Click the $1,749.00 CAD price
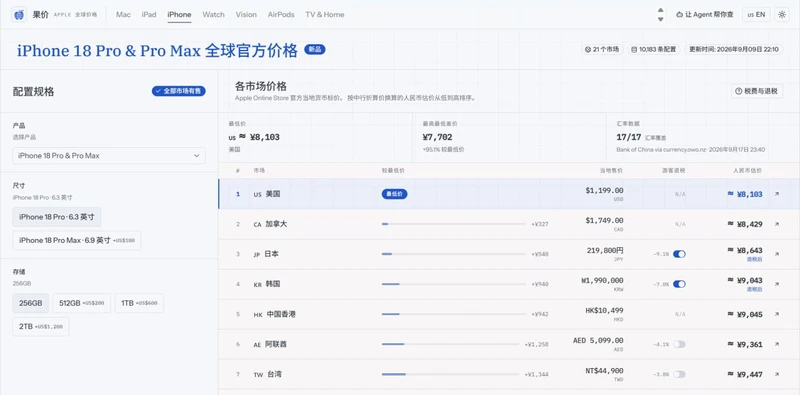This screenshot has height=395, width=800. point(604,220)
